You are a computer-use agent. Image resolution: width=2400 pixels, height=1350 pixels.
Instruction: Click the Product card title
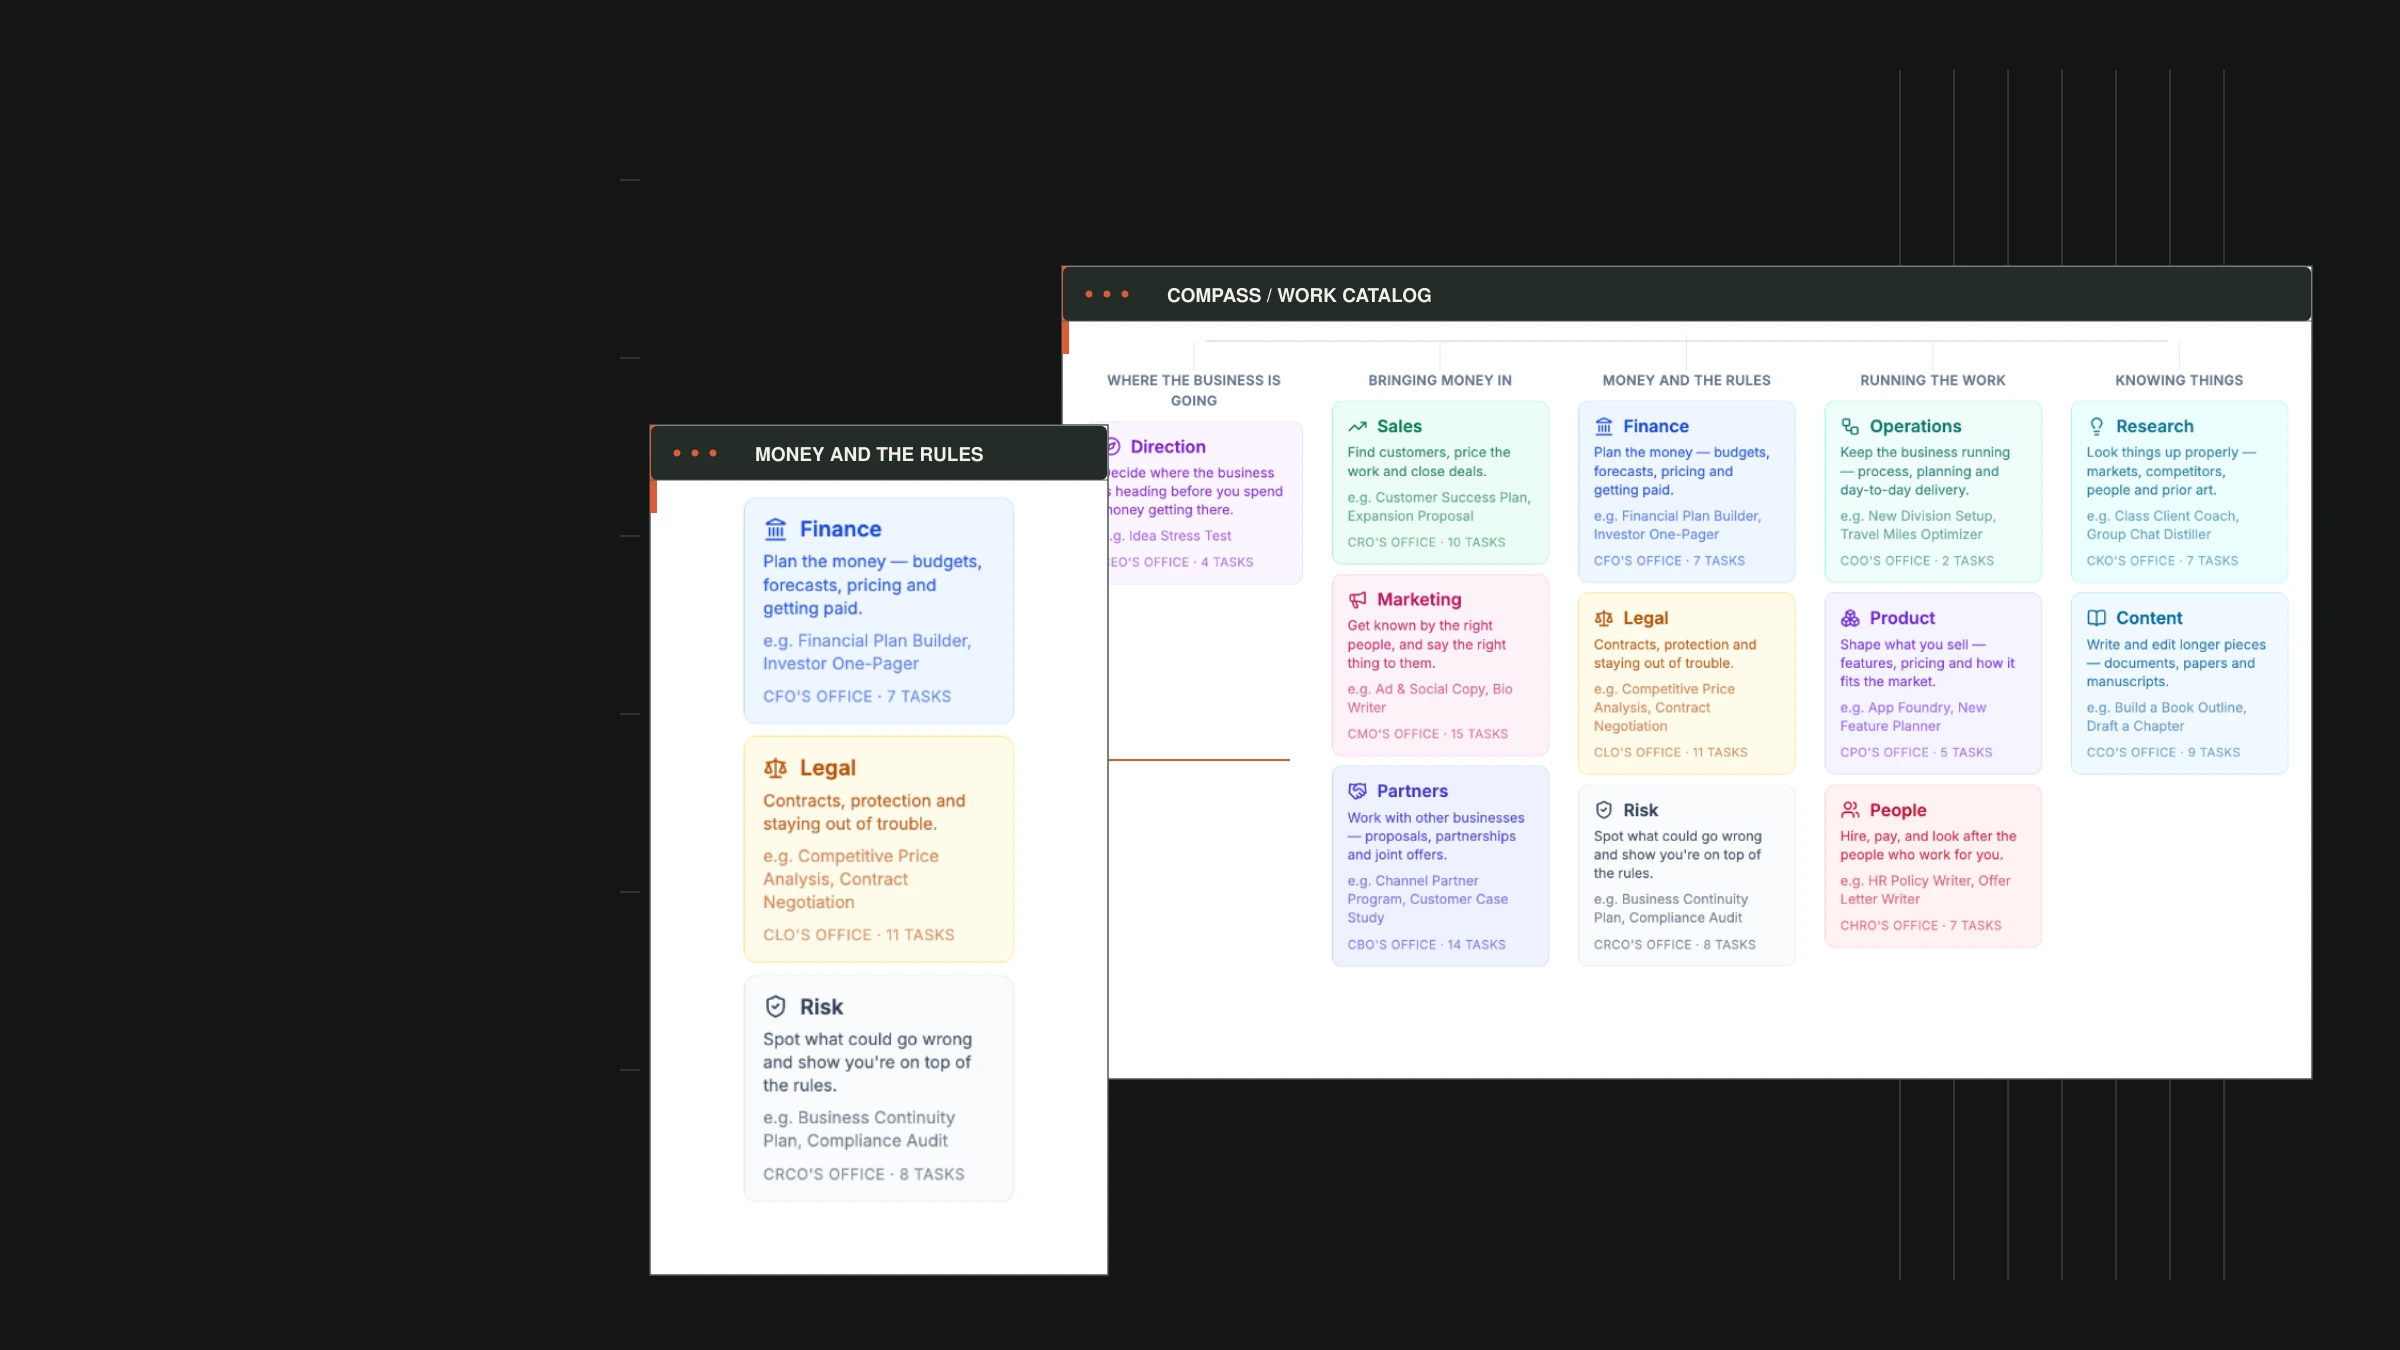coord(1902,619)
